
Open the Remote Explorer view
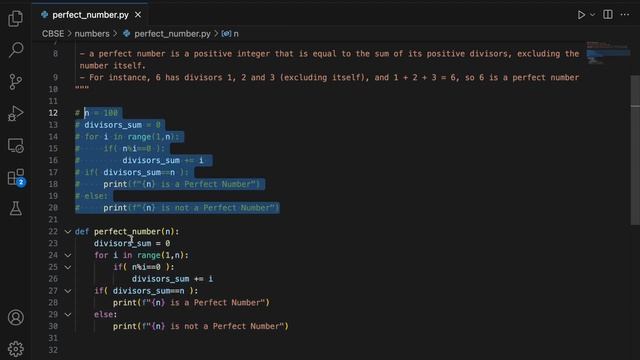tap(16, 145)
